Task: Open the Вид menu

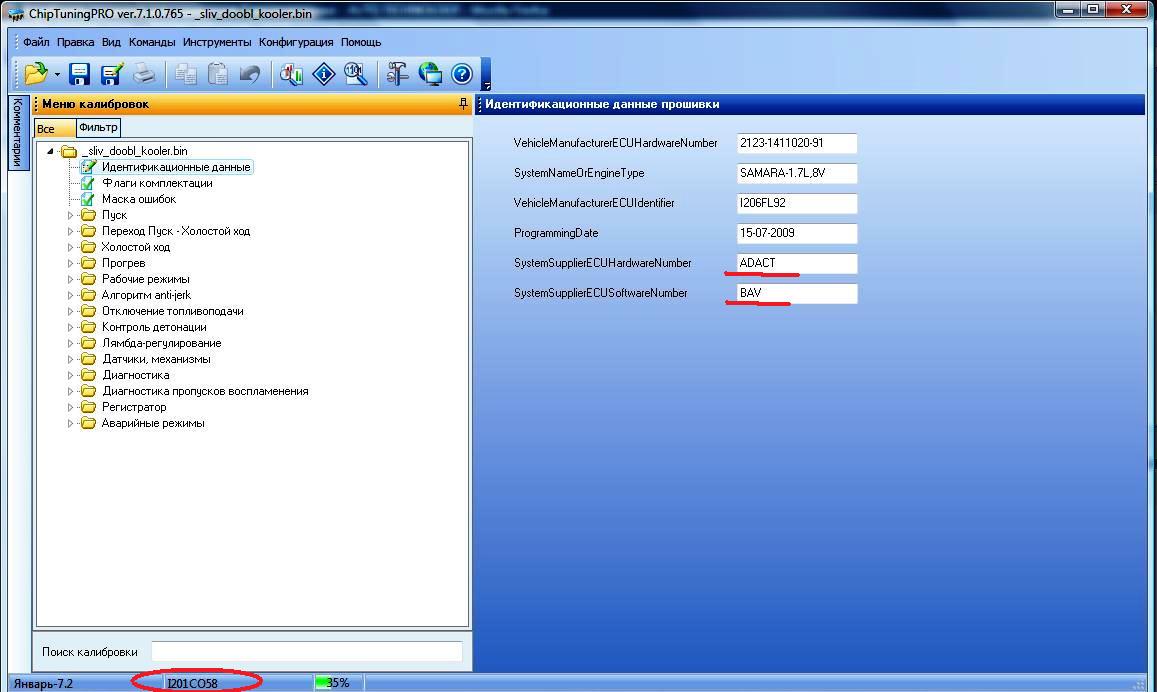Action: [x=111, y=42]
